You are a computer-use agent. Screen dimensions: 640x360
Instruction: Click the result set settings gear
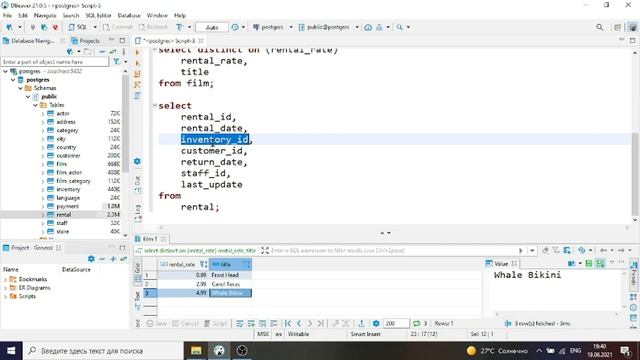[376, 324]
